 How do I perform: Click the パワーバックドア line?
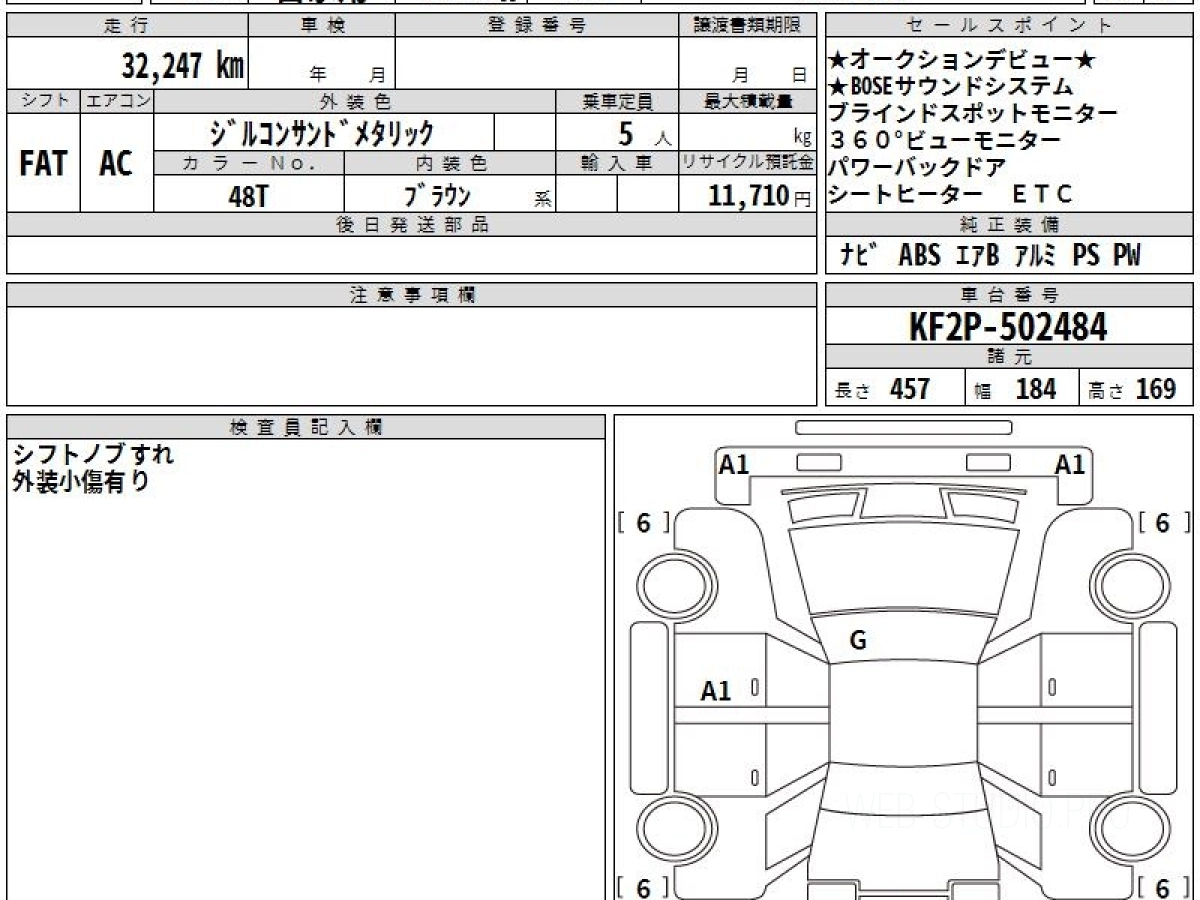coord(917,166)
